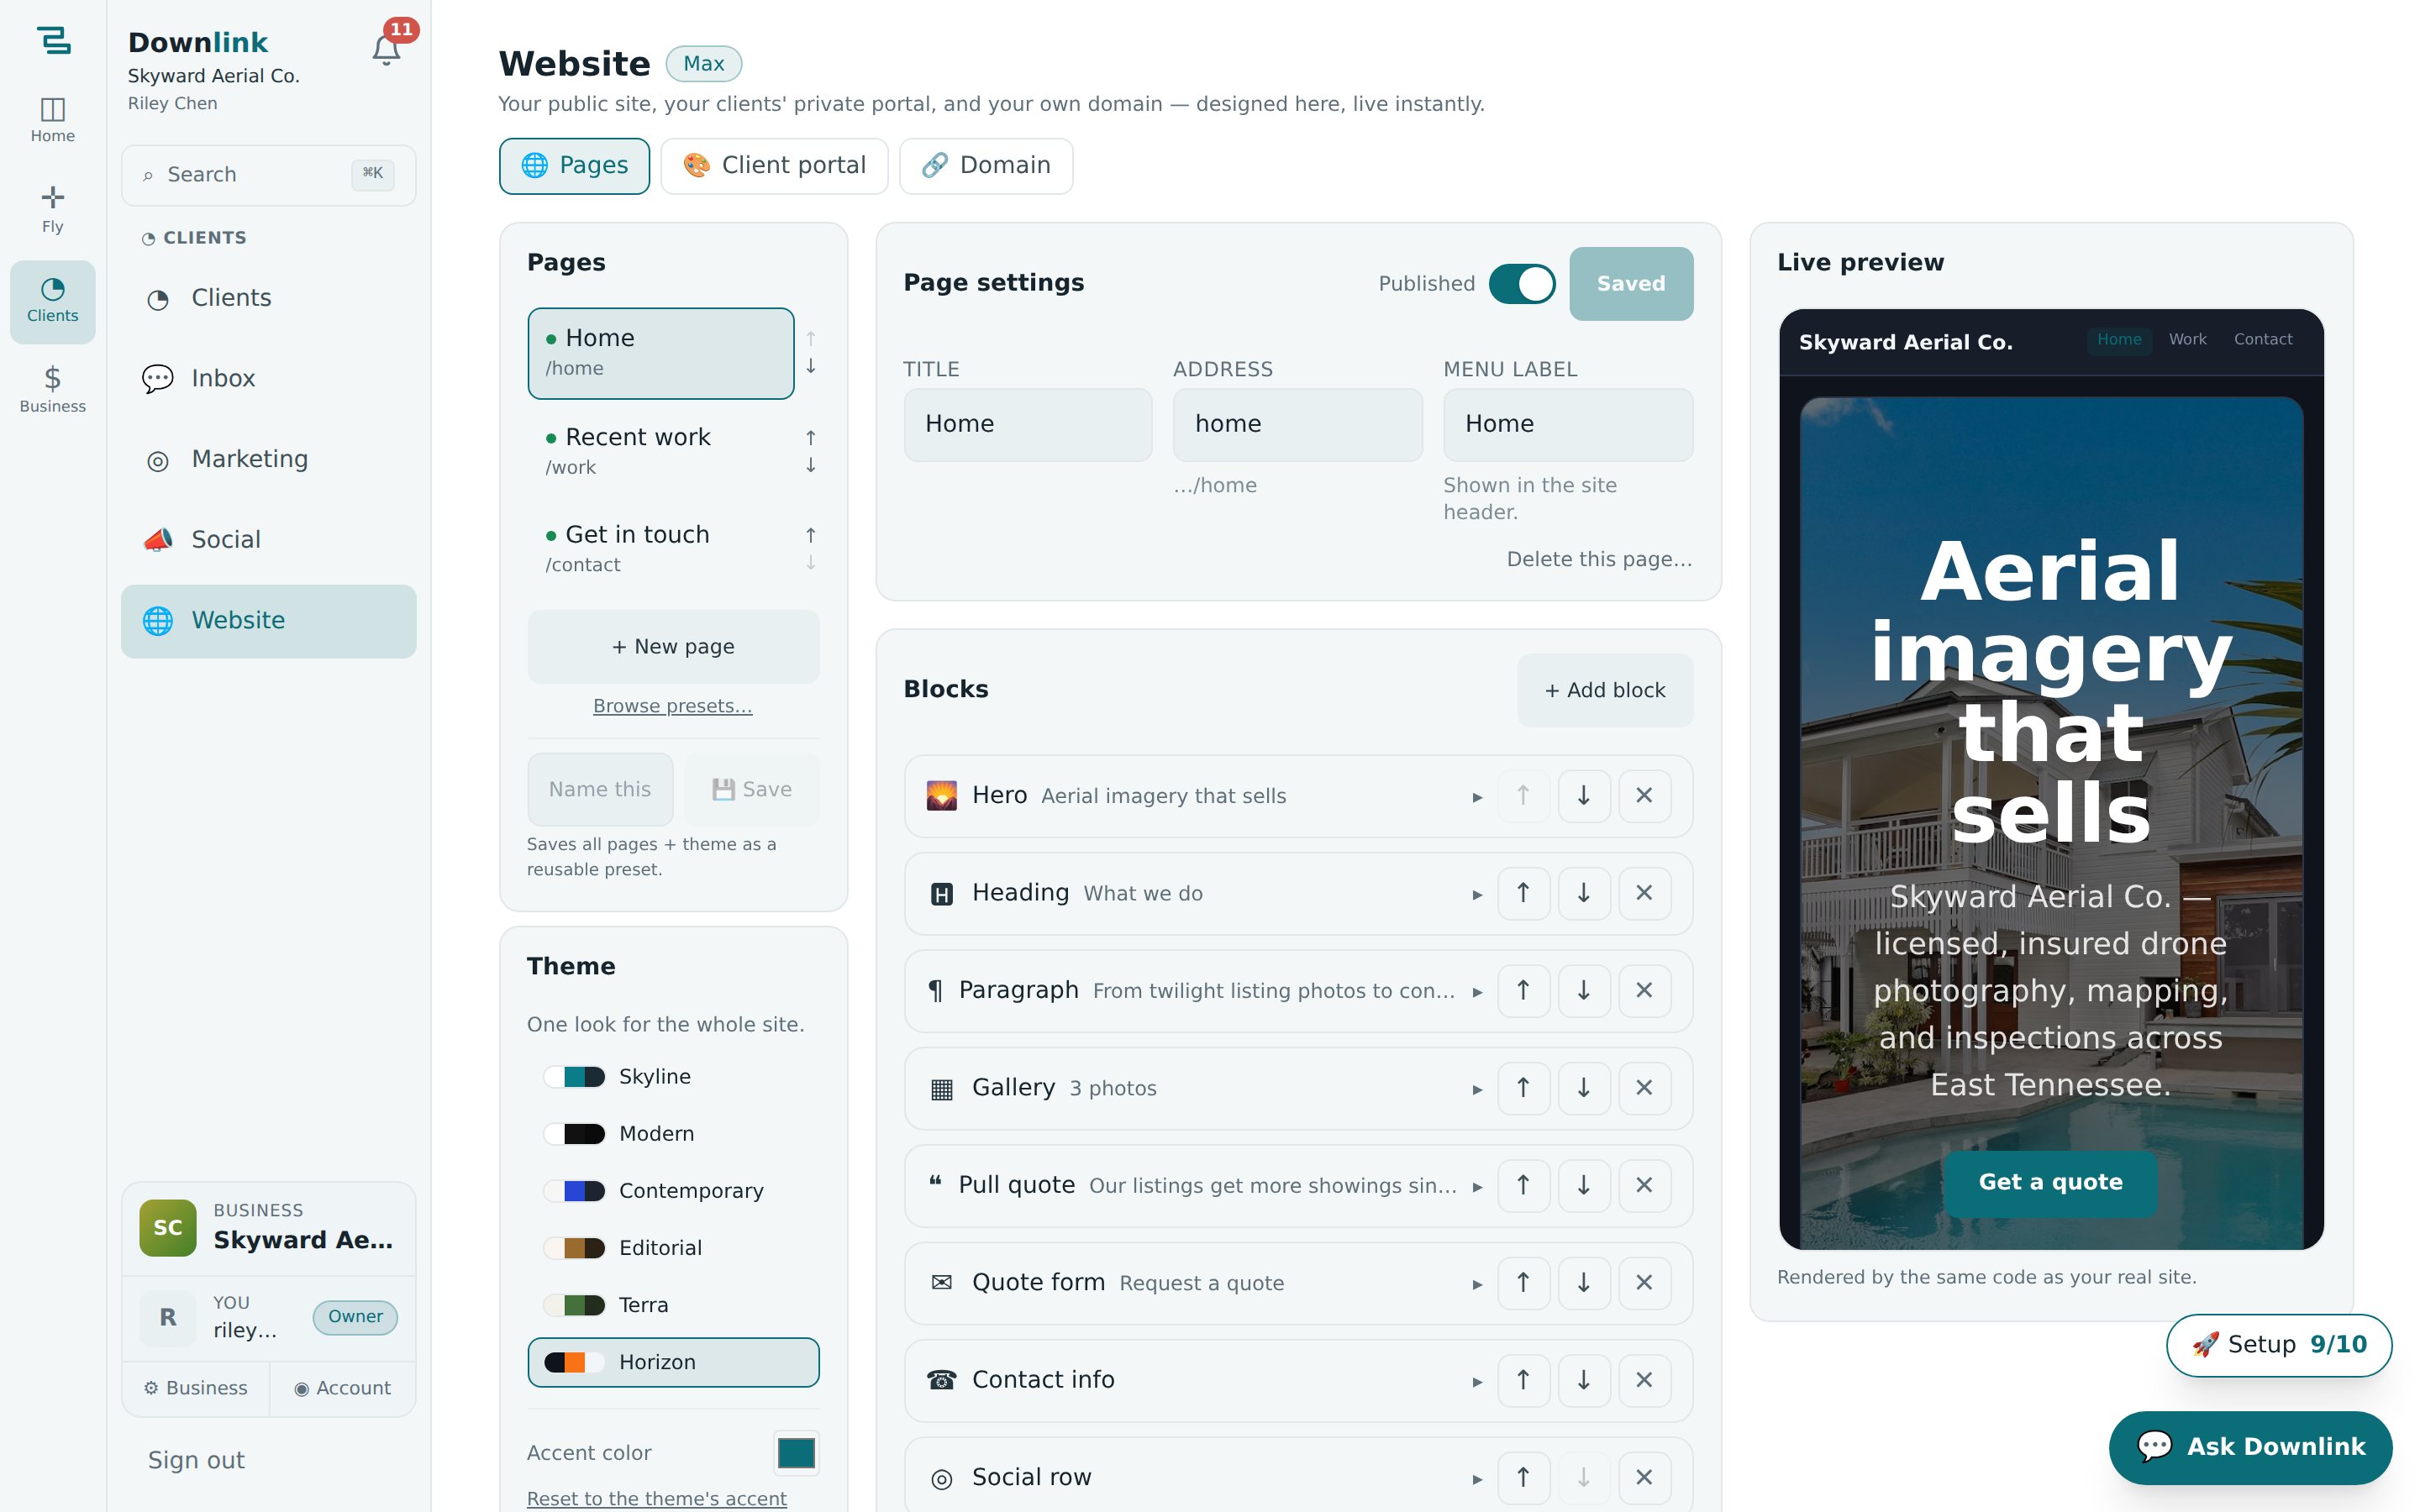Select the Skyline theme
2420x1512 pixels.
coord(673,1077)
